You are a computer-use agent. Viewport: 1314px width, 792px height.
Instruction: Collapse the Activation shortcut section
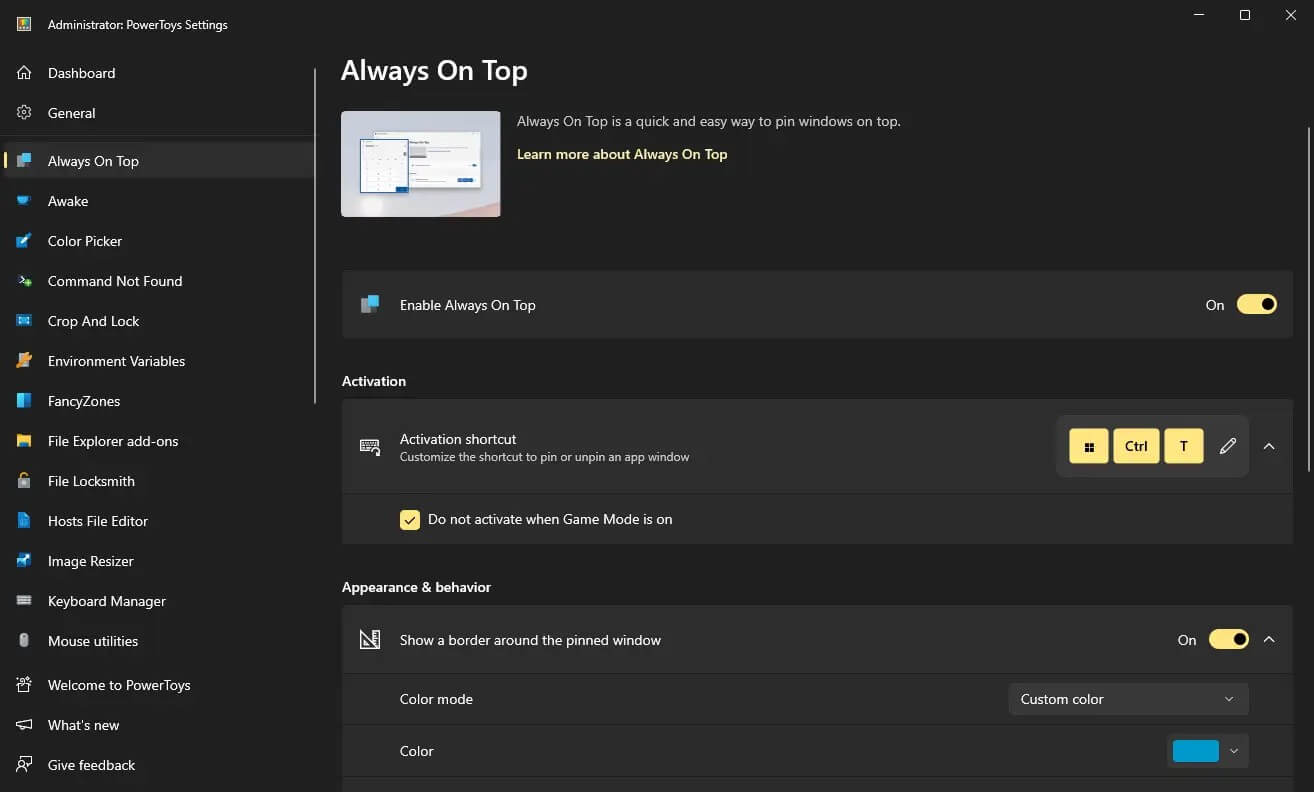1269,446
